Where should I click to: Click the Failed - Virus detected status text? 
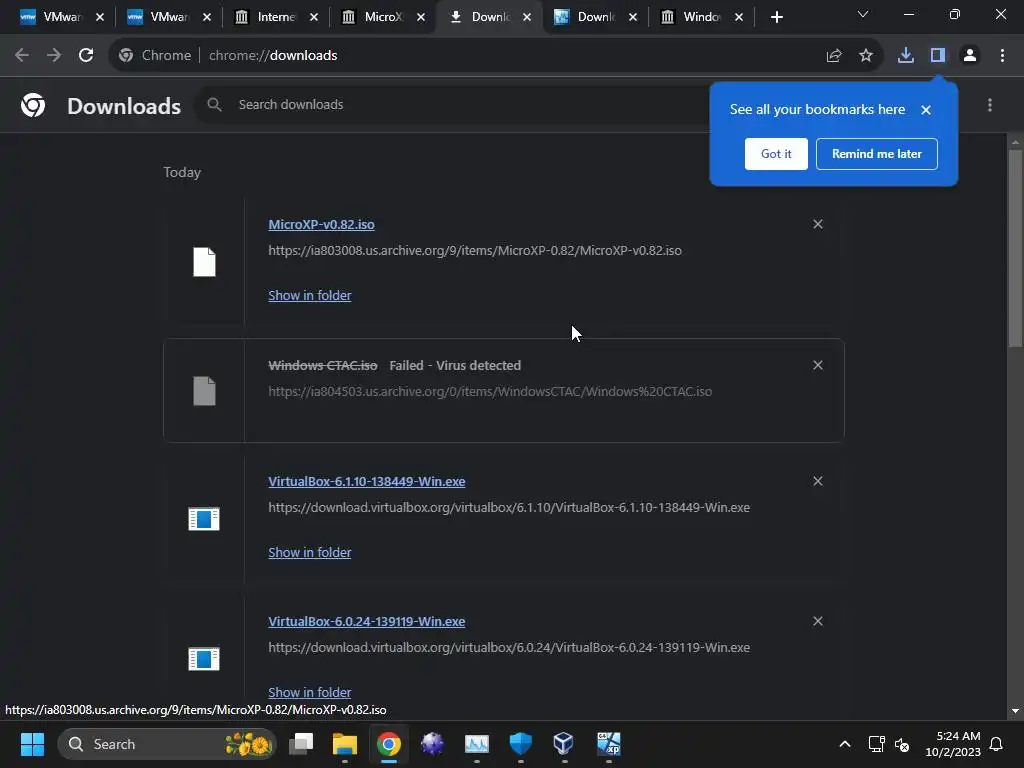455,365
